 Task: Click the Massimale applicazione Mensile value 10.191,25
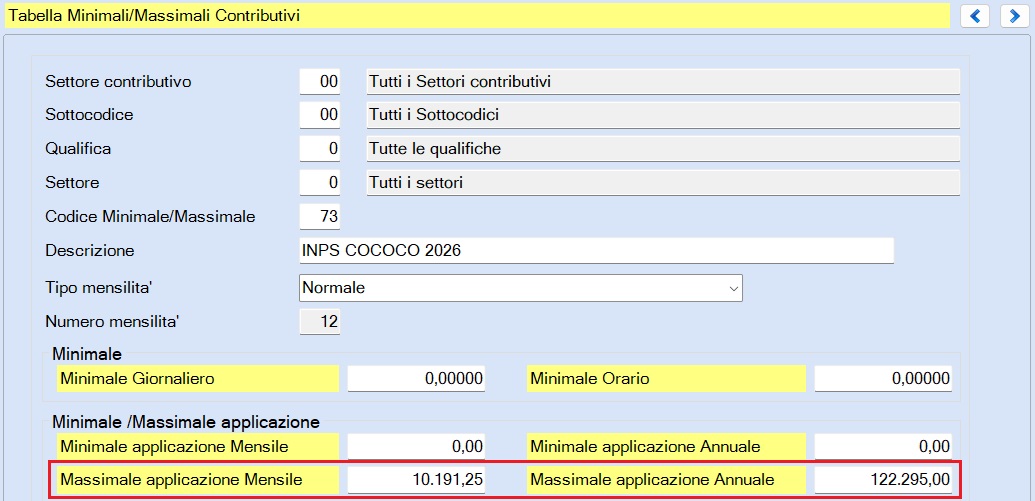click(417, 481)
